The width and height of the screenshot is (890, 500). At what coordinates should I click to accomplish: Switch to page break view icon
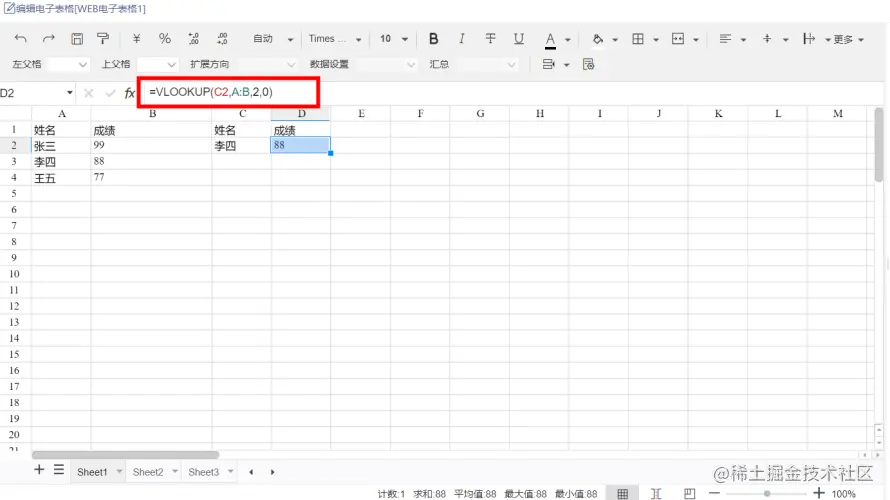pyautogui.click(x=656, y=494)
